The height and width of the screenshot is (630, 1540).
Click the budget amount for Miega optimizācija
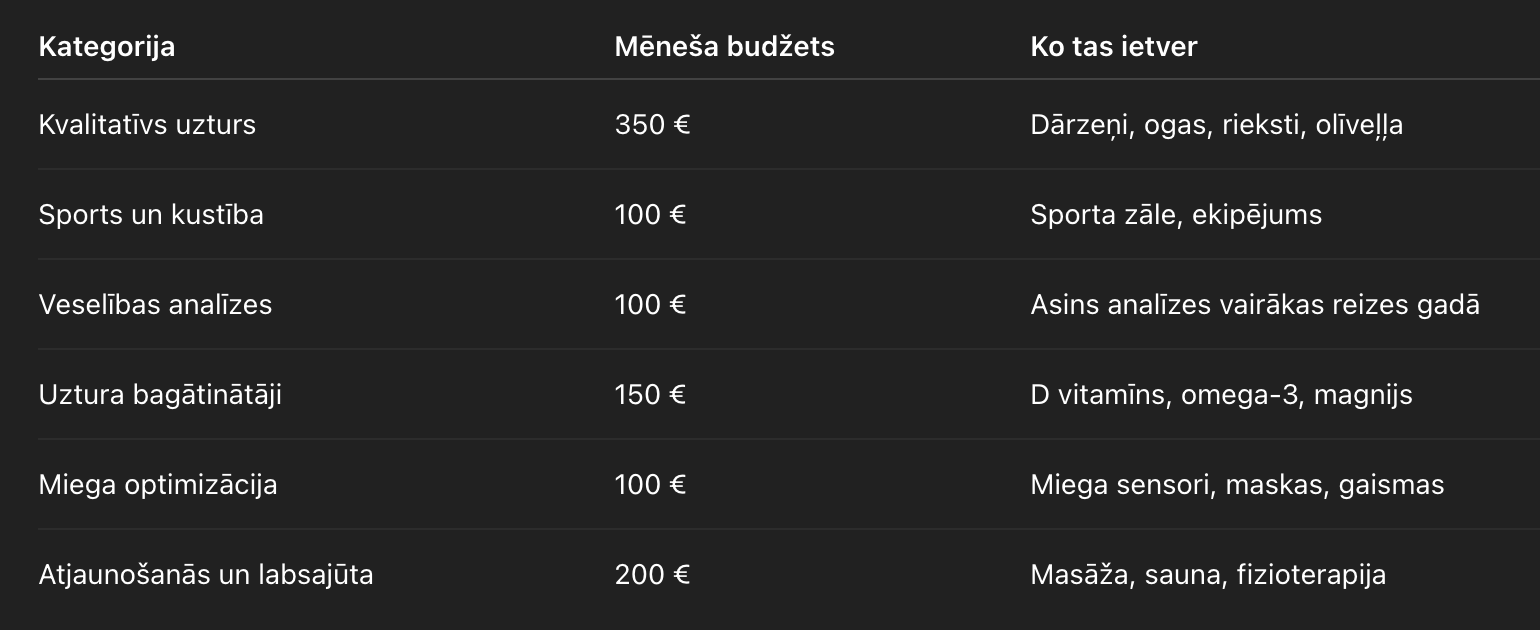coord(650,485)
